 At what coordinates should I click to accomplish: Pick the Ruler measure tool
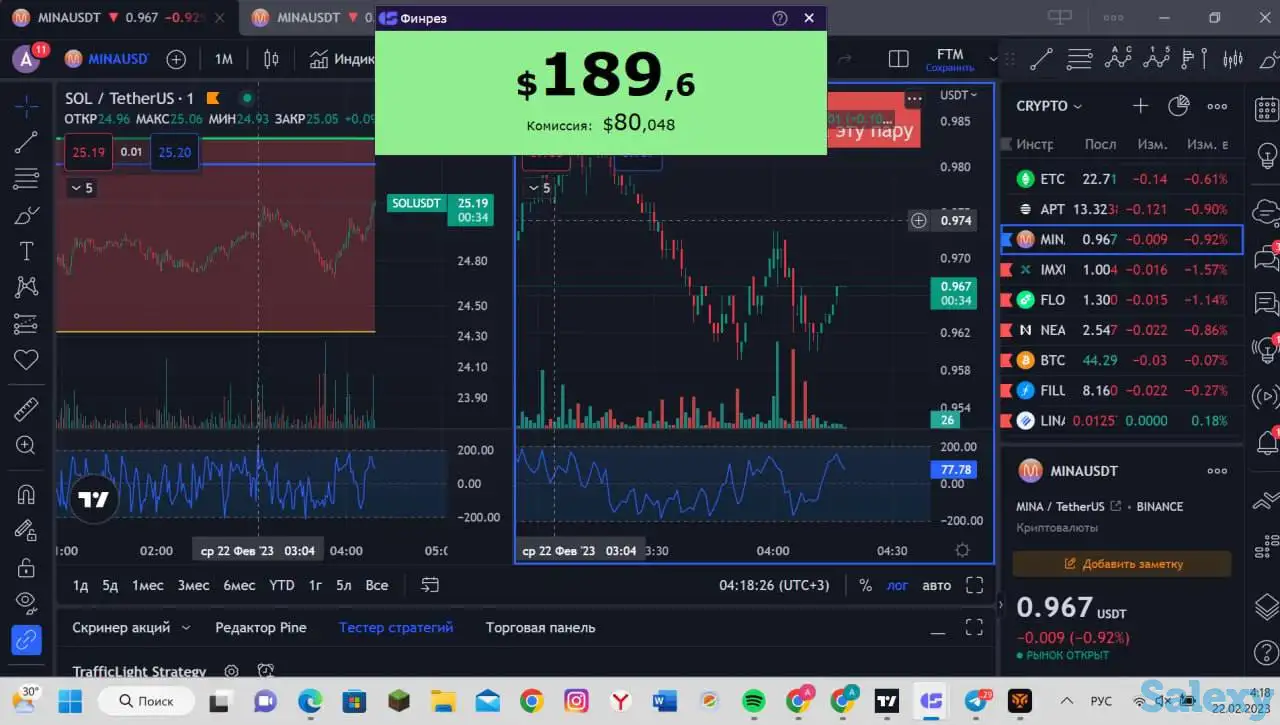(x=26, y=408)
